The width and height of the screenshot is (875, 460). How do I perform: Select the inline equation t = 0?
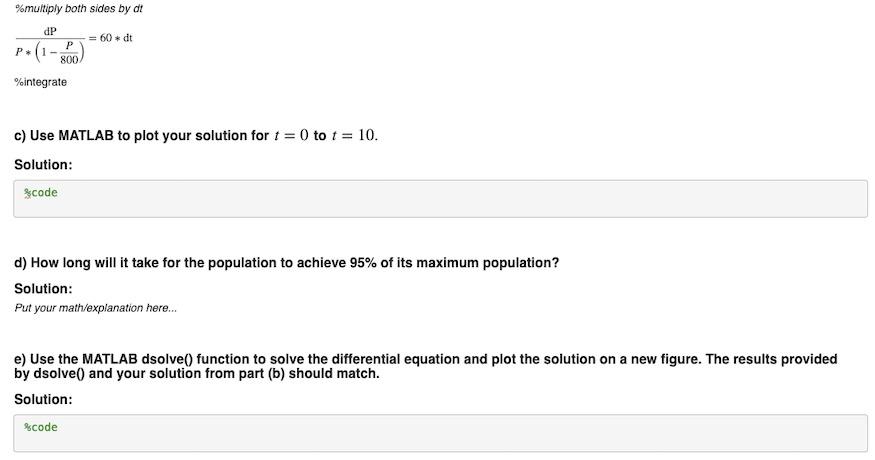tap(291, 136)
